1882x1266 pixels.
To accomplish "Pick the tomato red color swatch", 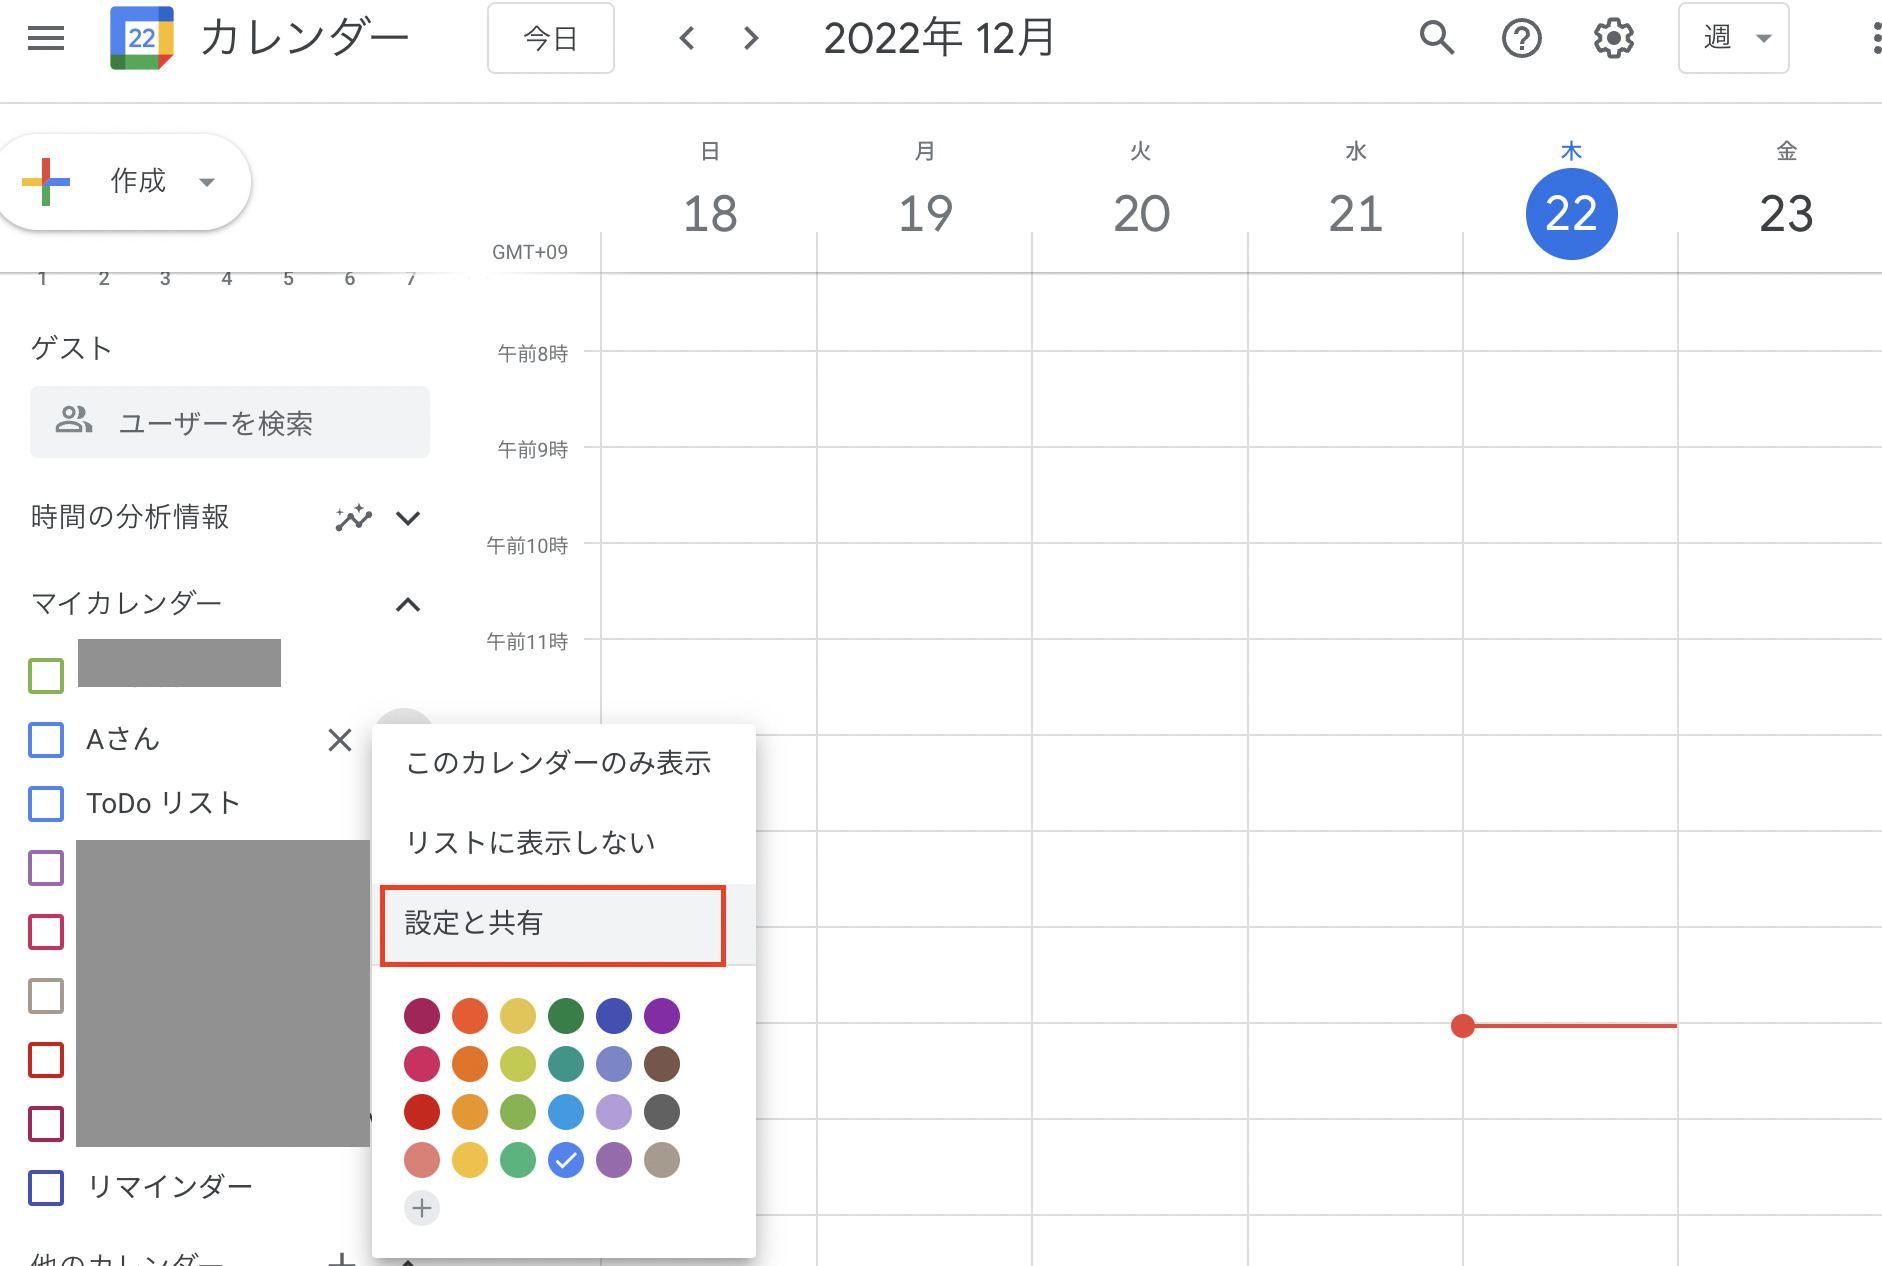I will [x=422, y=1112].
